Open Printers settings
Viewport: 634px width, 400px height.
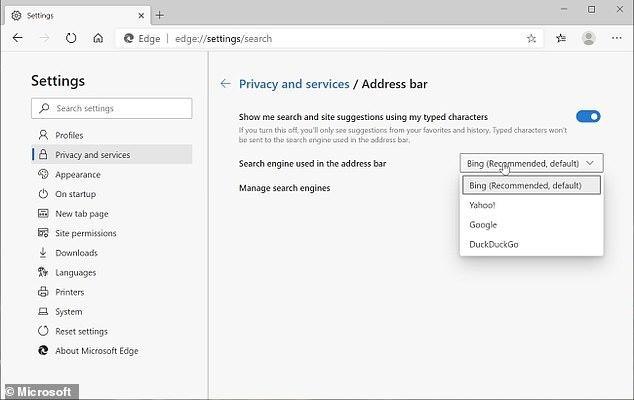point(112,292)
